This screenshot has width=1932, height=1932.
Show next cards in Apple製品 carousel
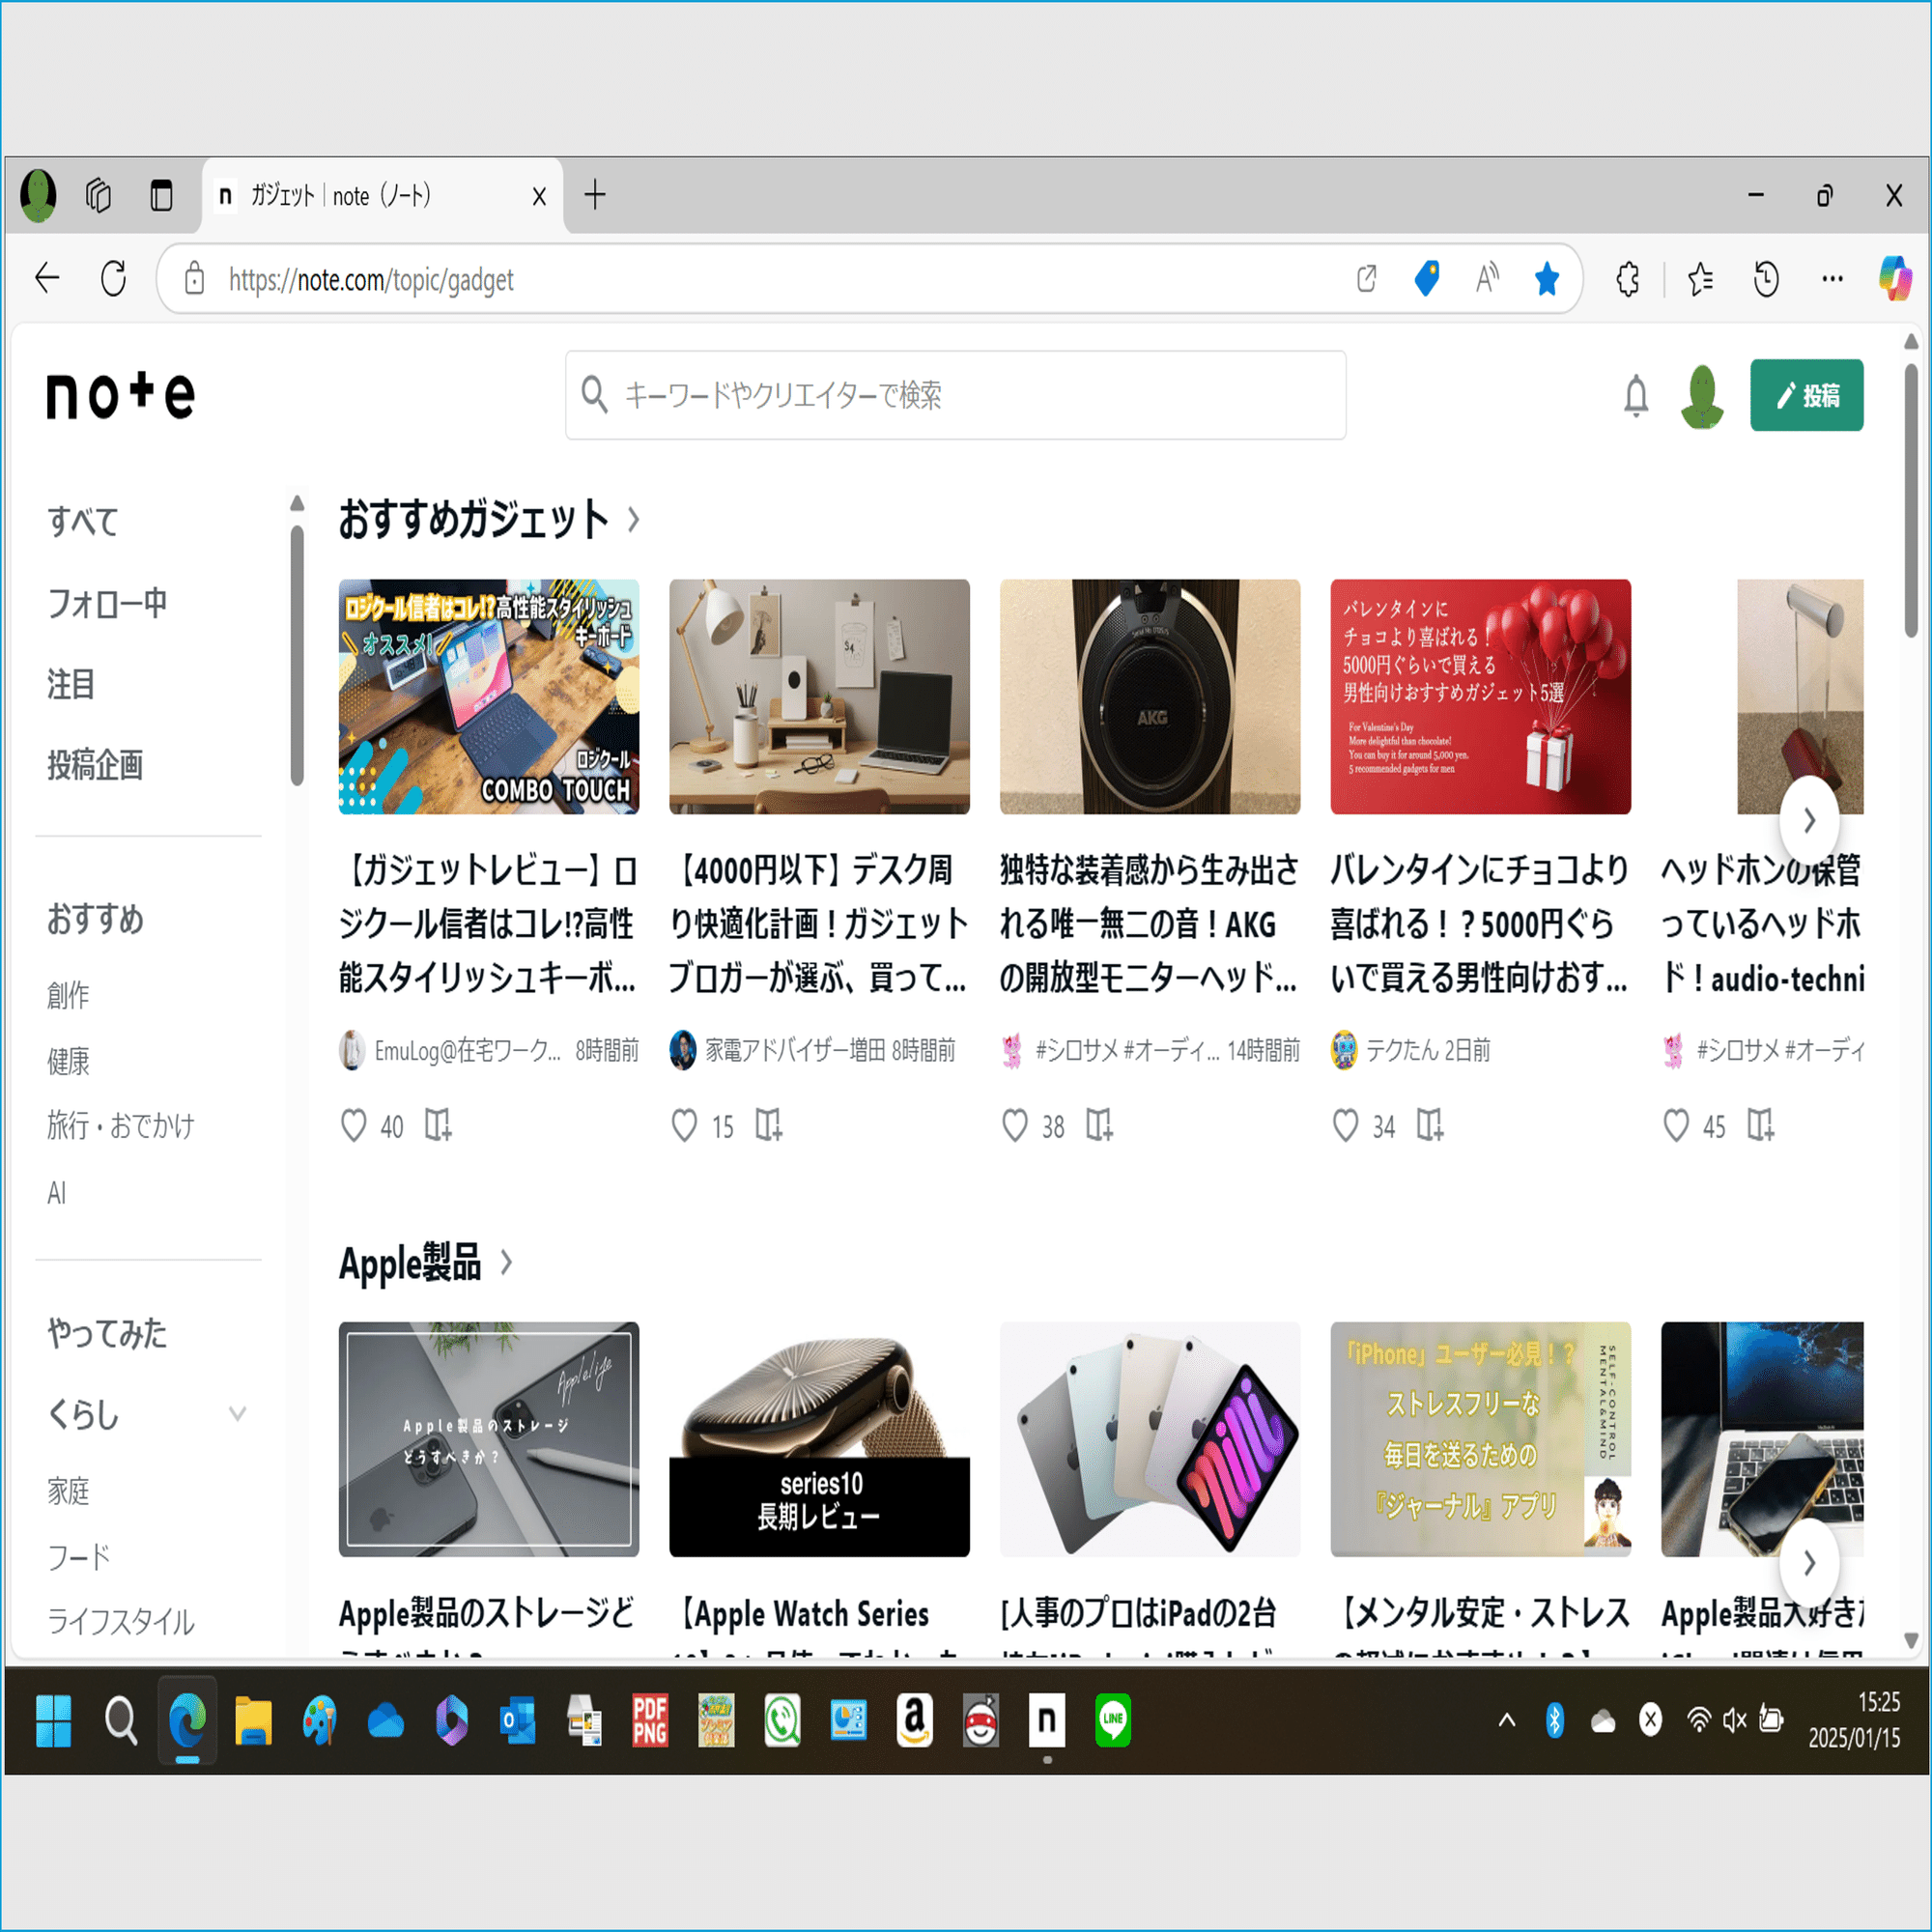coord(1809,1564)
